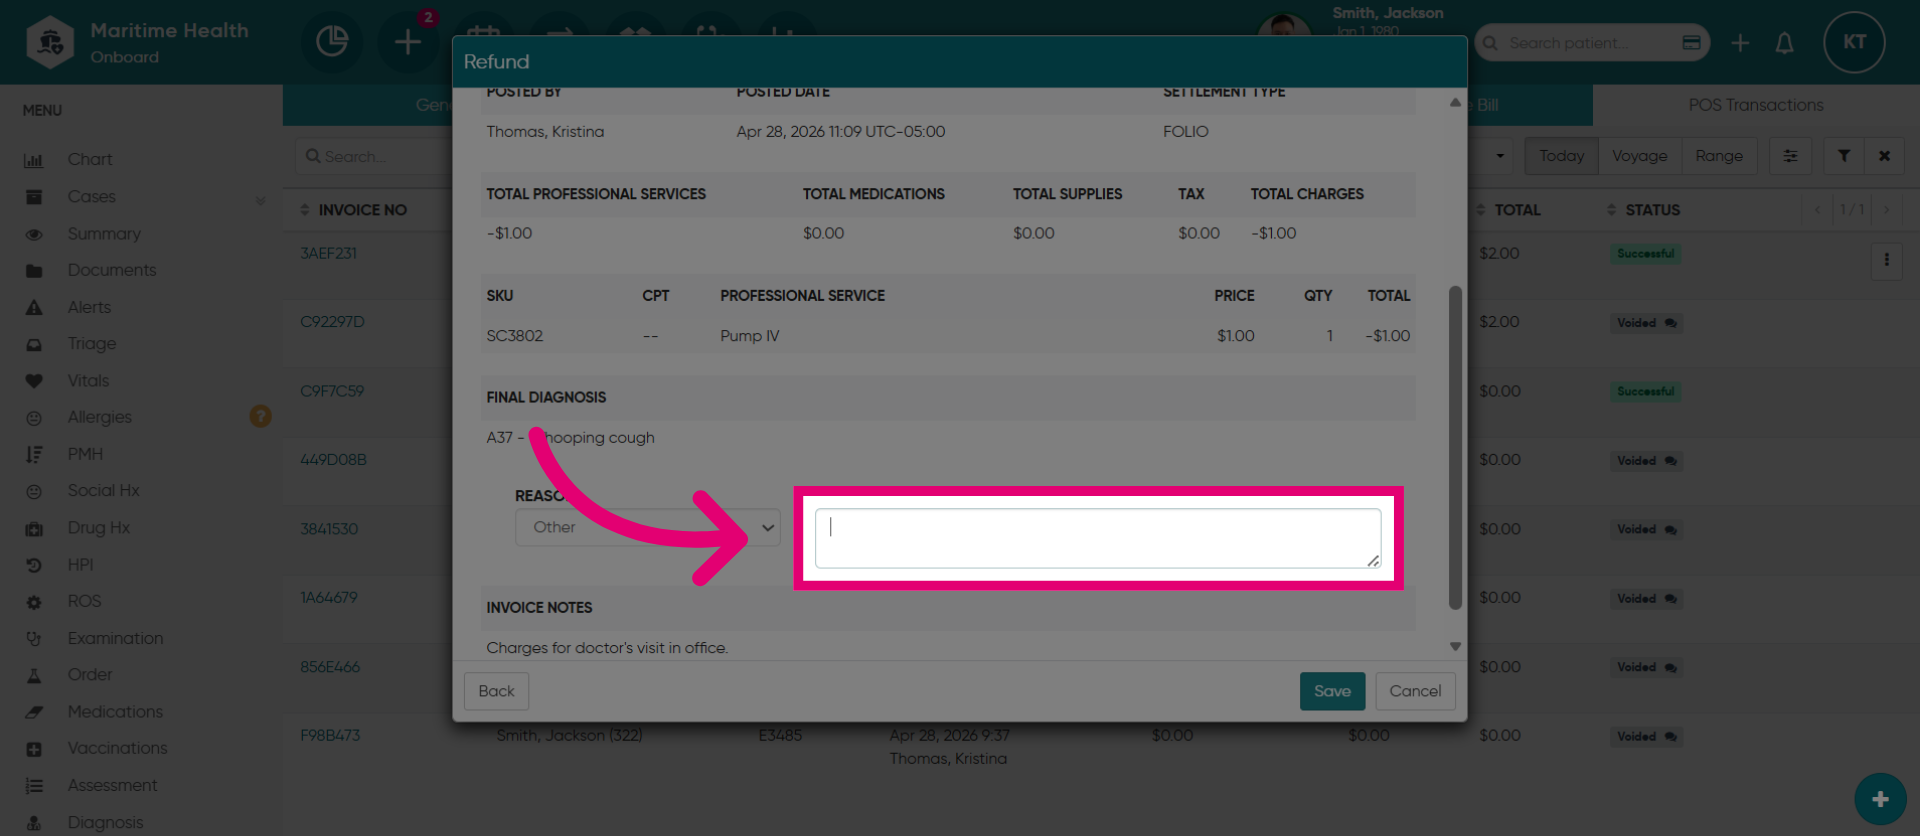This screenshot has height=836, width=1920.
Task: Open the dashboard pie chart icon
Action: (x=332, y=42)
